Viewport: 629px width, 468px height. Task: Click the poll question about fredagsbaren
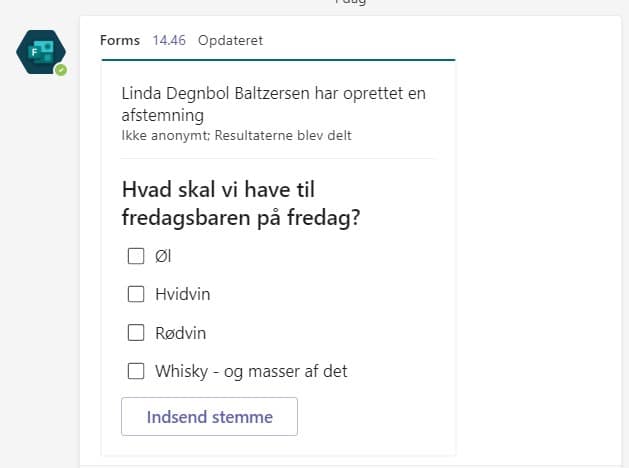coord(241,204)
